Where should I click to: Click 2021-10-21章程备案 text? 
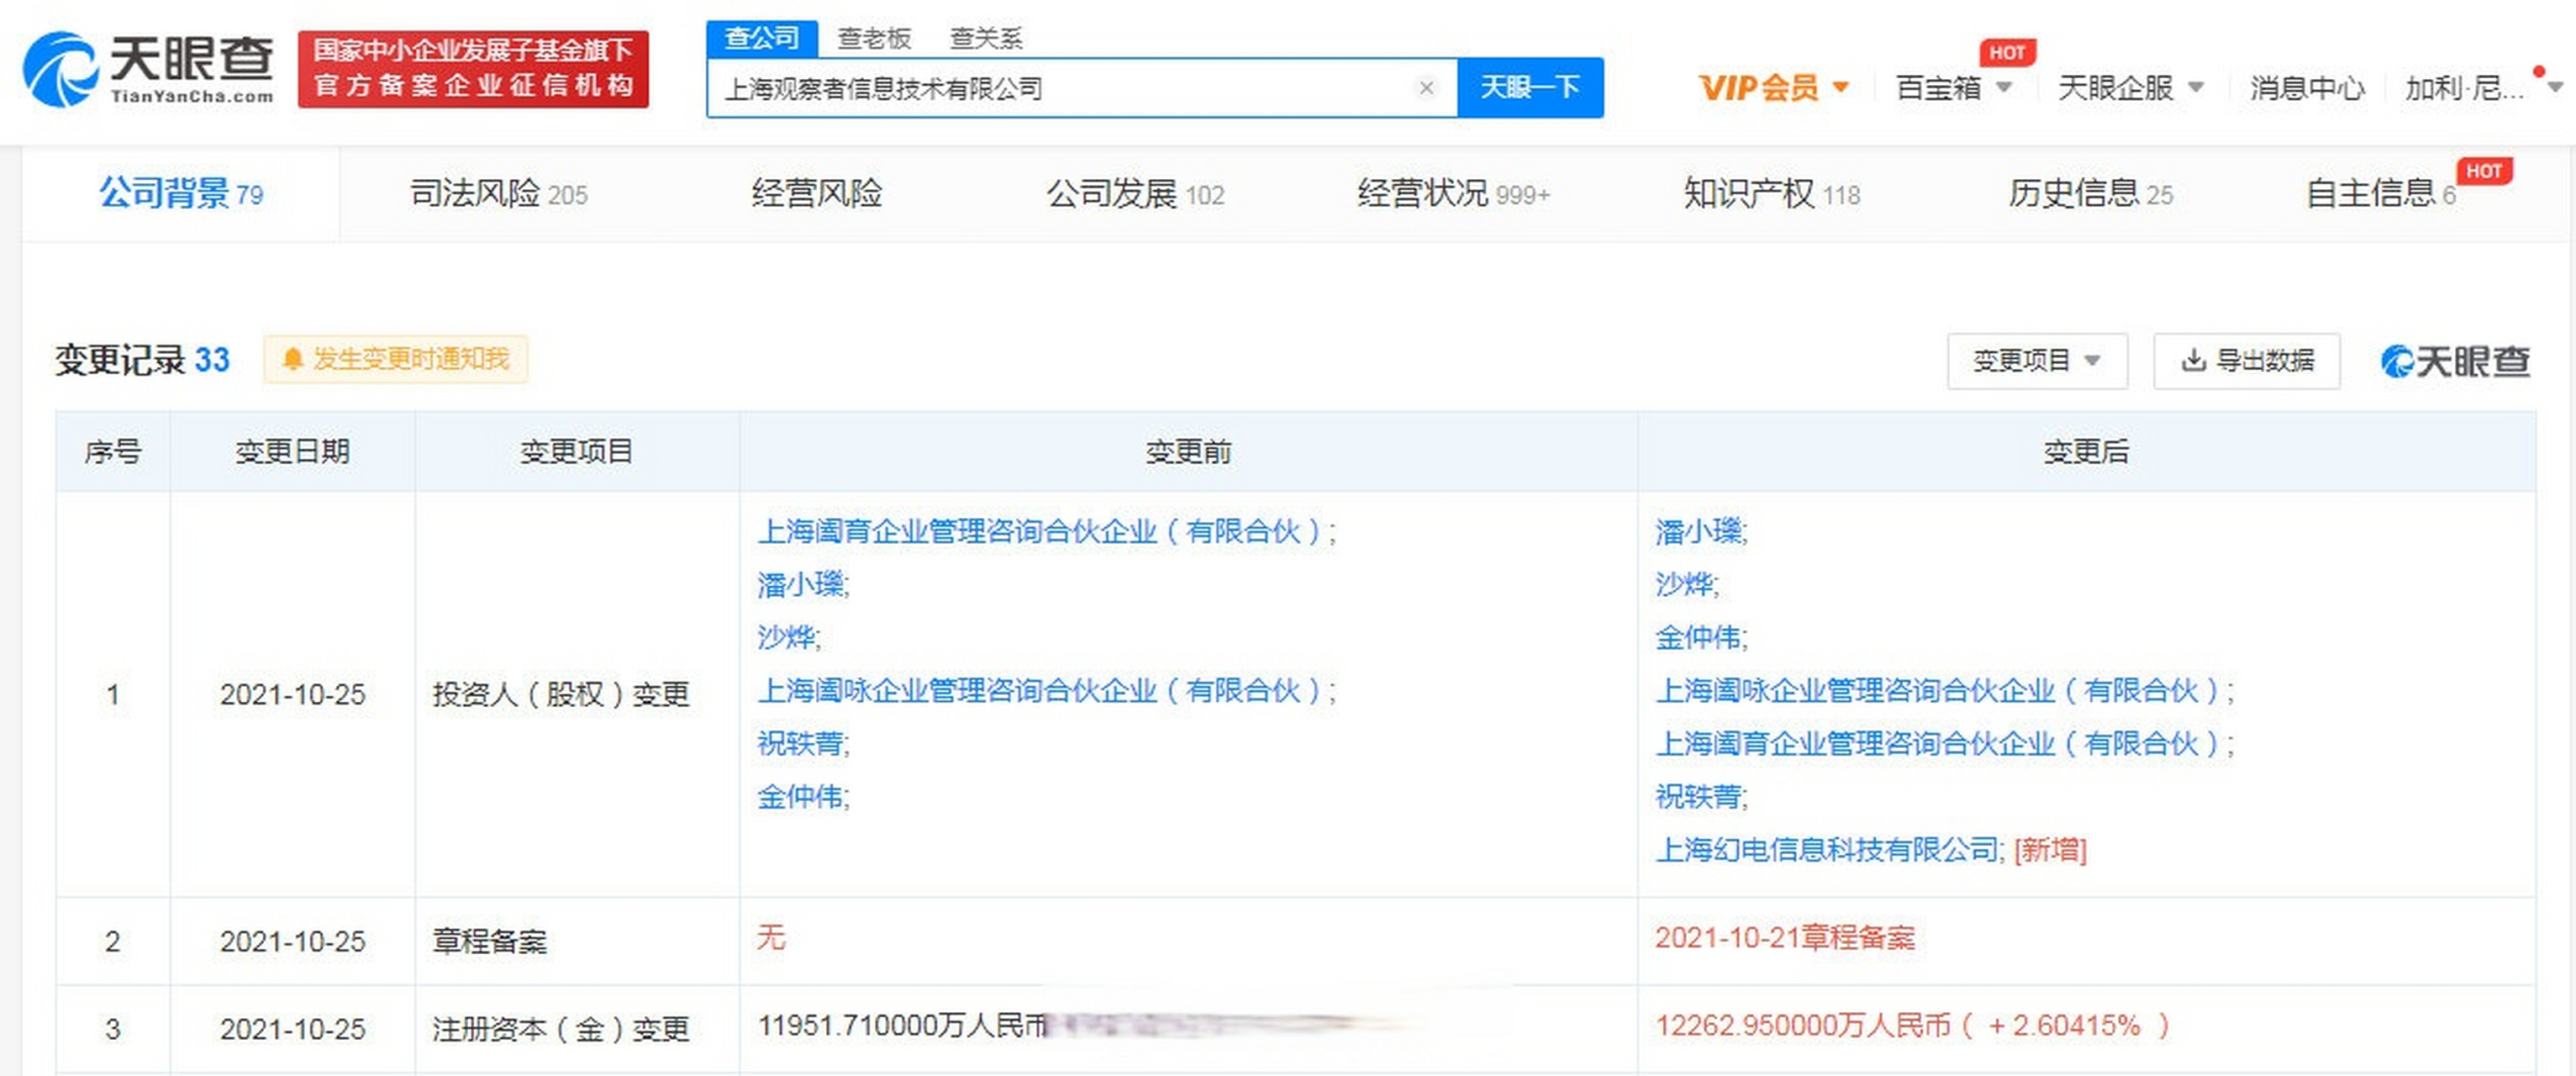(1785, 938)
